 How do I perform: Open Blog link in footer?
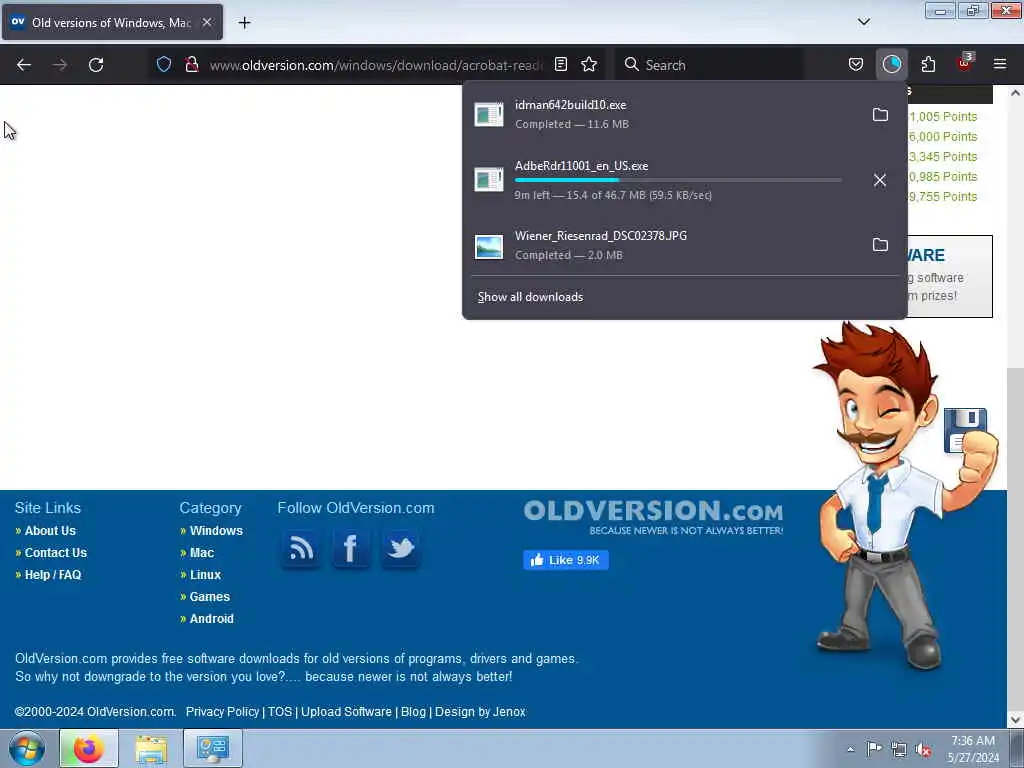point(413,712)
